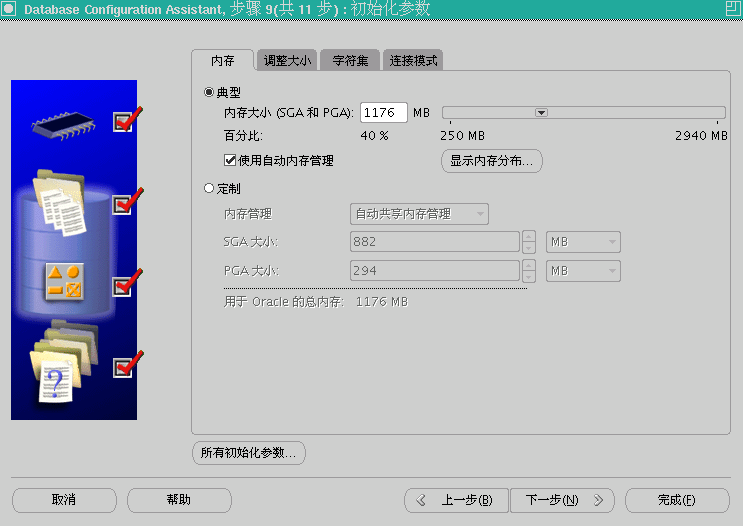This screenshot has height=526, width=743.
Task: Switch to the 连接模式 tab
Action: (413, 61)
